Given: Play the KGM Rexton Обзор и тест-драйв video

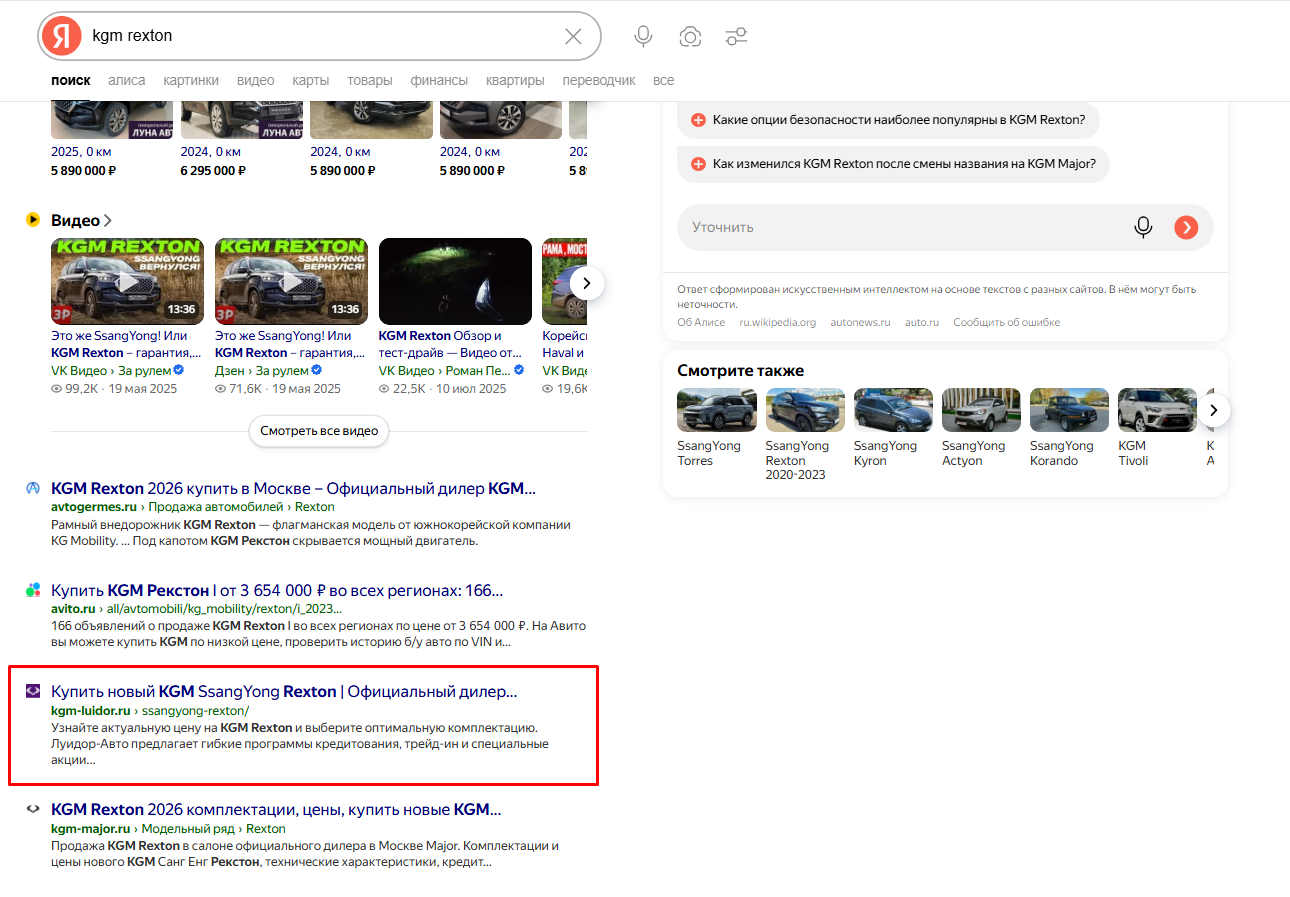Looking at the screenshot, I should pos(455,282).
